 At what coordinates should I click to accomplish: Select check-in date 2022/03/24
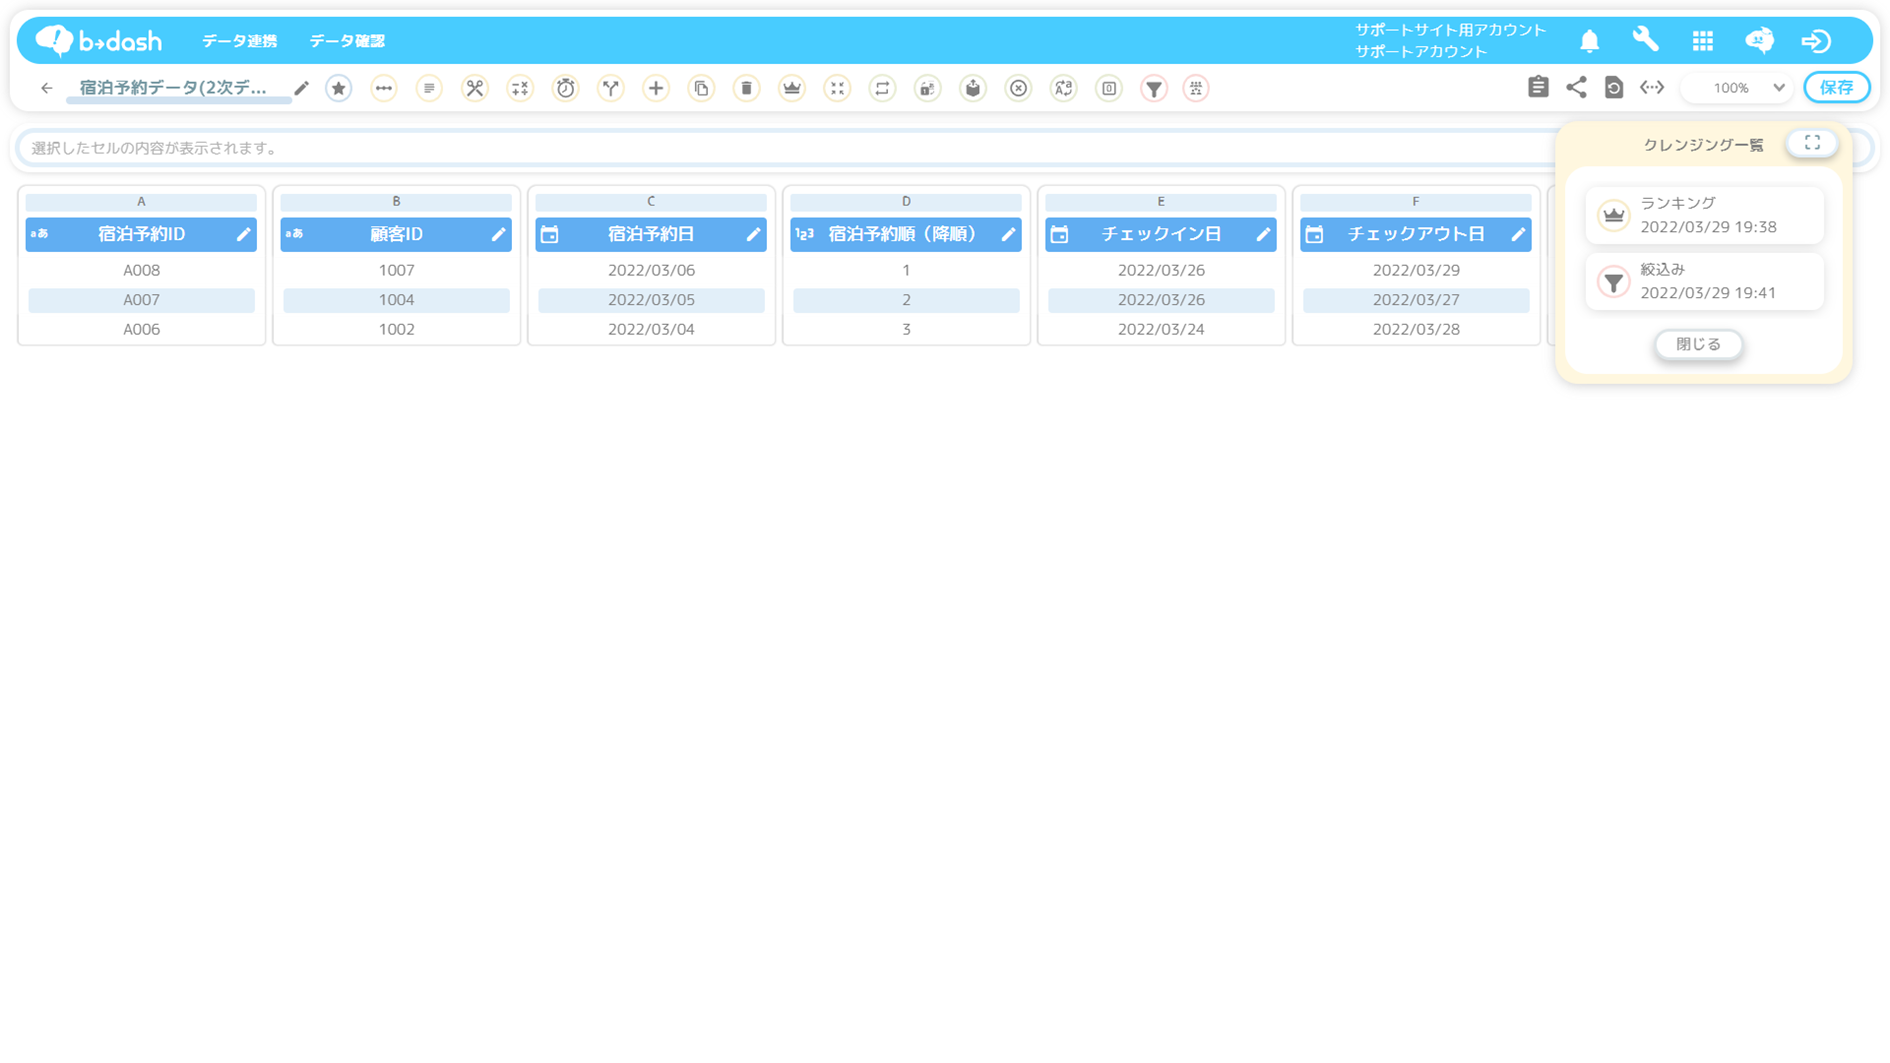coord(1161,329)
